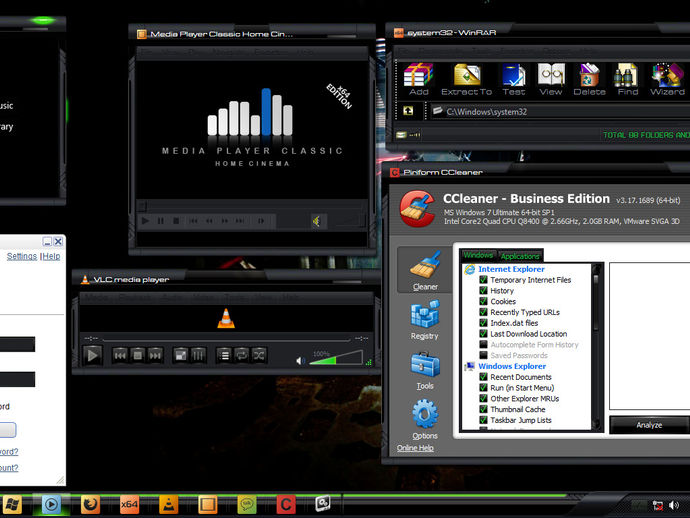The image size is (690, 518).
Task: Click Extract To in WinRAR toolbar
Action: (466, 79)
